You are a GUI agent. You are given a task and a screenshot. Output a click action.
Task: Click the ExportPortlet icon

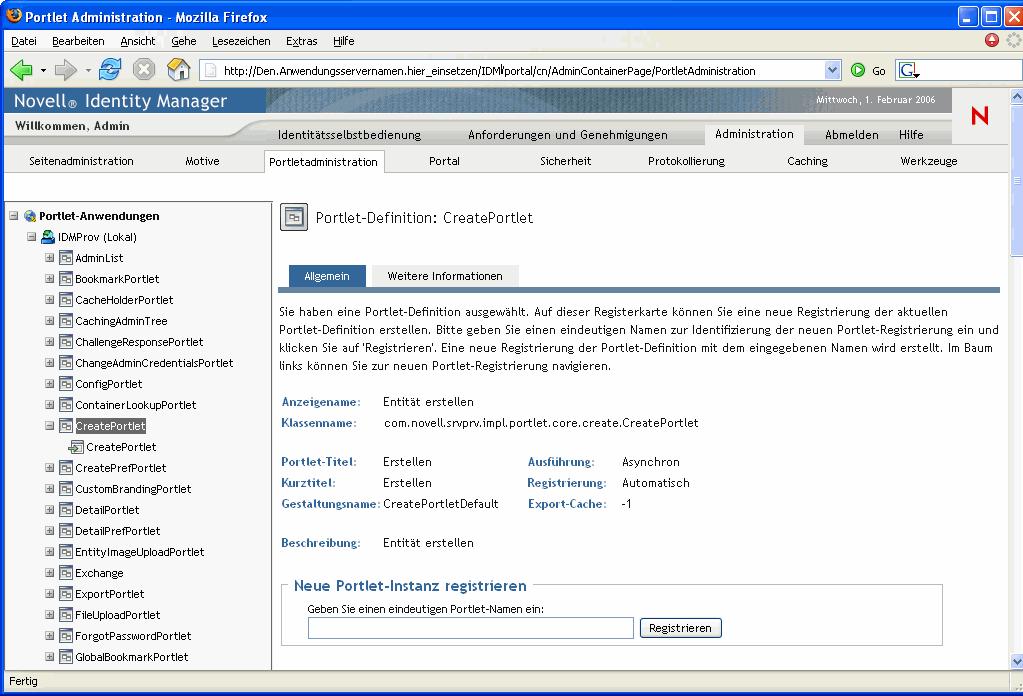[65, 594]
